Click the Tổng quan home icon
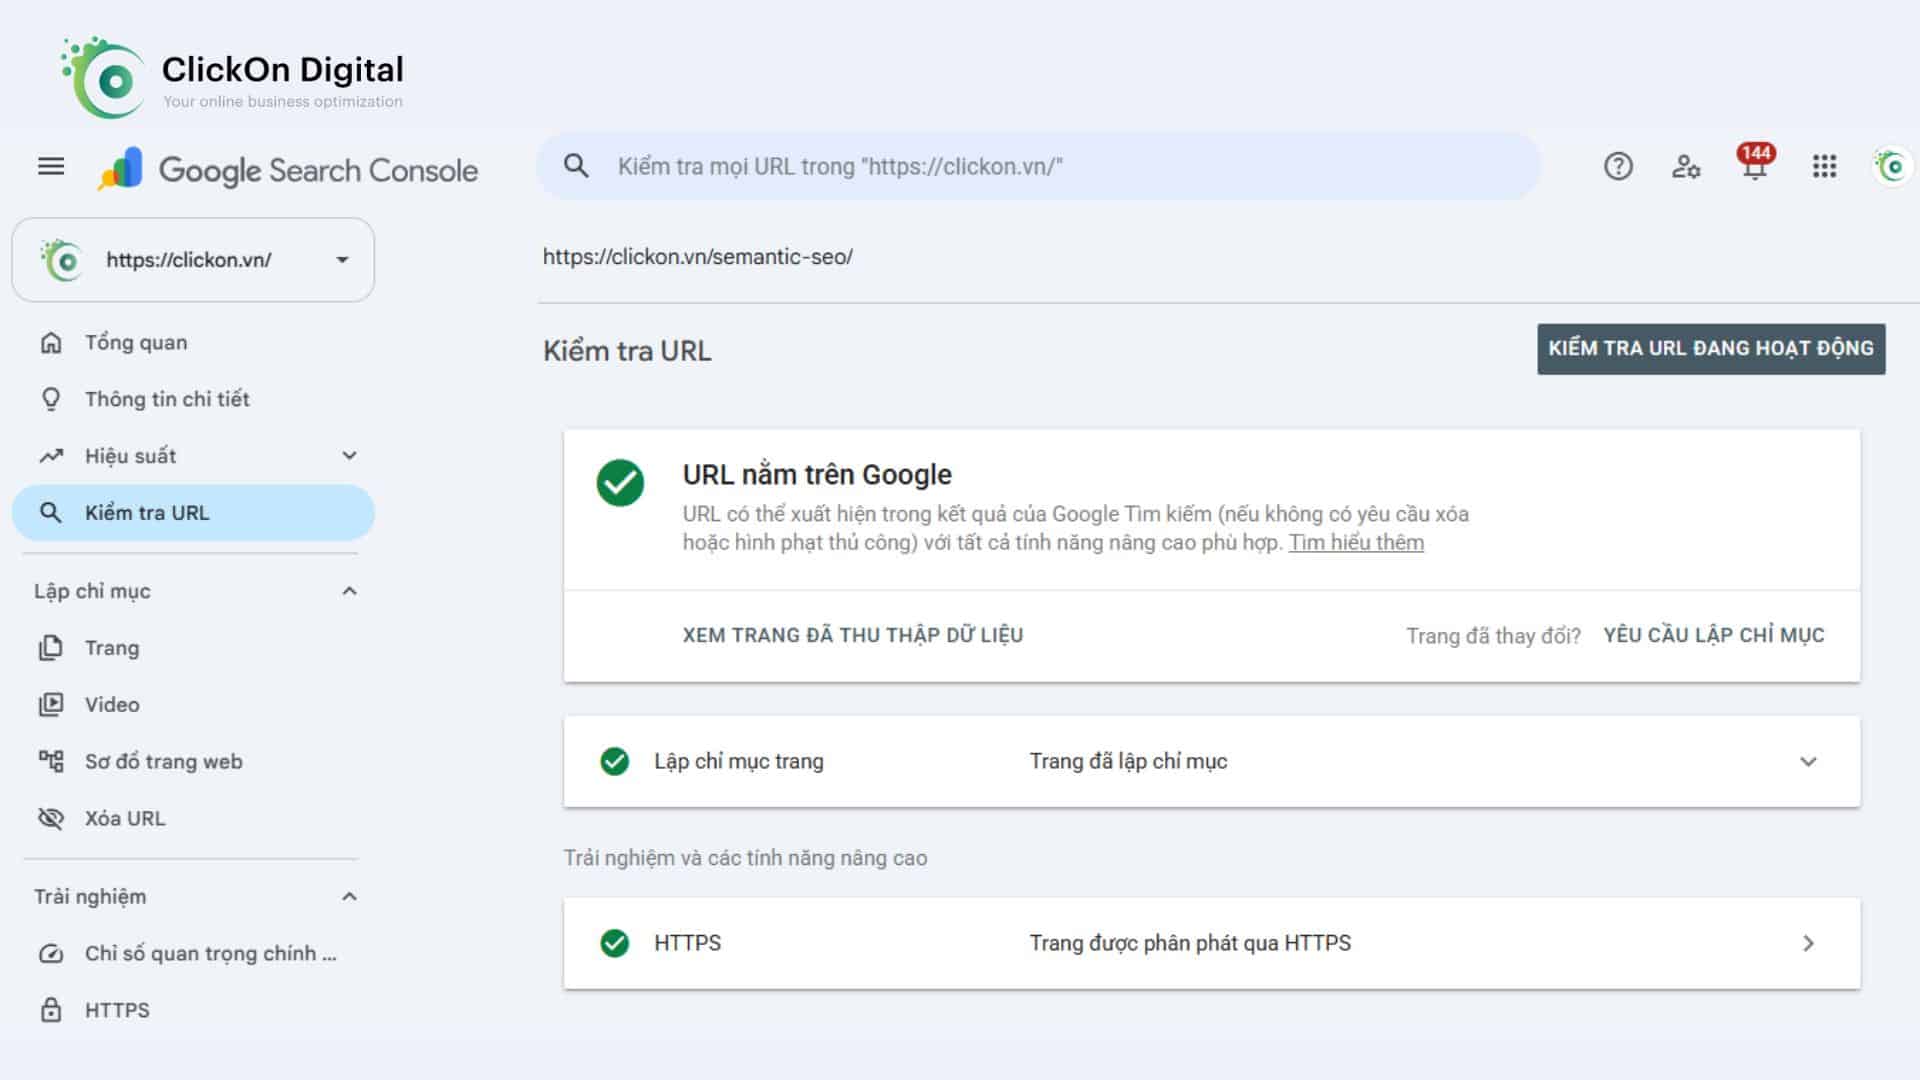 (x=51, y=343)
